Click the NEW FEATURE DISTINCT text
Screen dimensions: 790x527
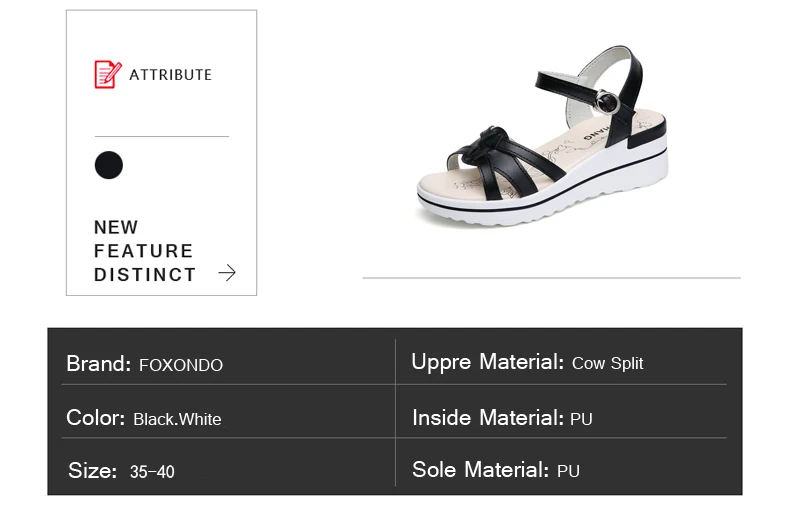(x=145, y=251)
